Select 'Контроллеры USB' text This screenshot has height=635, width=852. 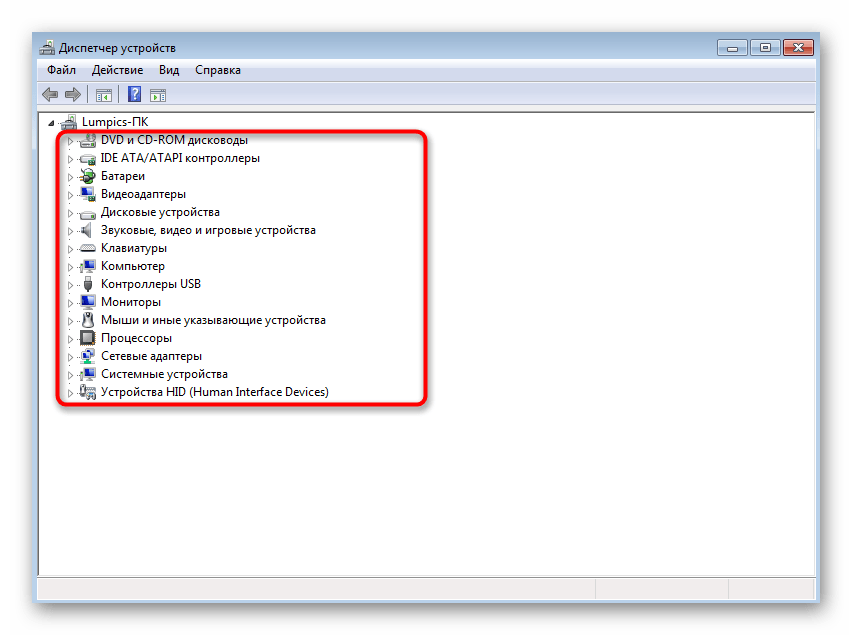[151, 284]
